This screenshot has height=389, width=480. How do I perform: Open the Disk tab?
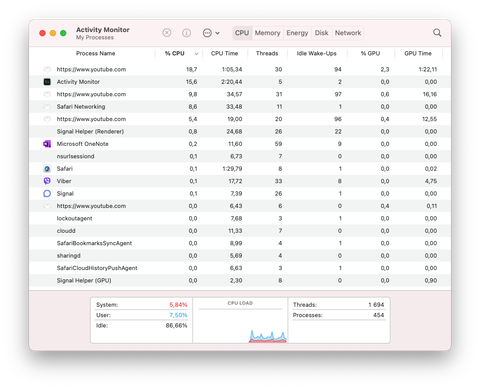pyautogui.click(x=321, y=33)
